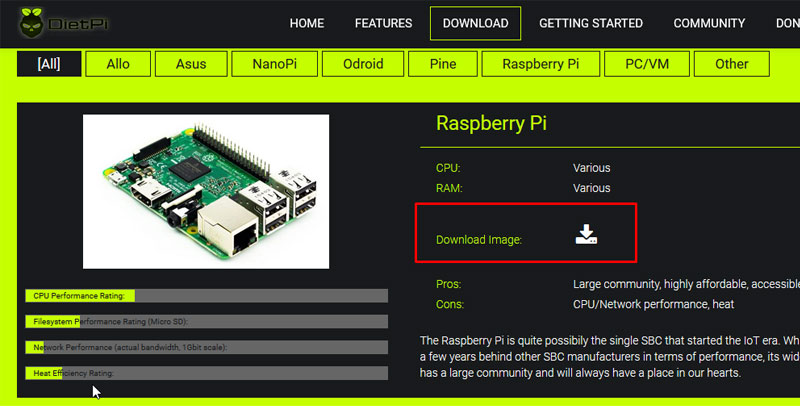Click the Pros: label
The height and width of the screenshot is (406, 800).
coord(448,284)
